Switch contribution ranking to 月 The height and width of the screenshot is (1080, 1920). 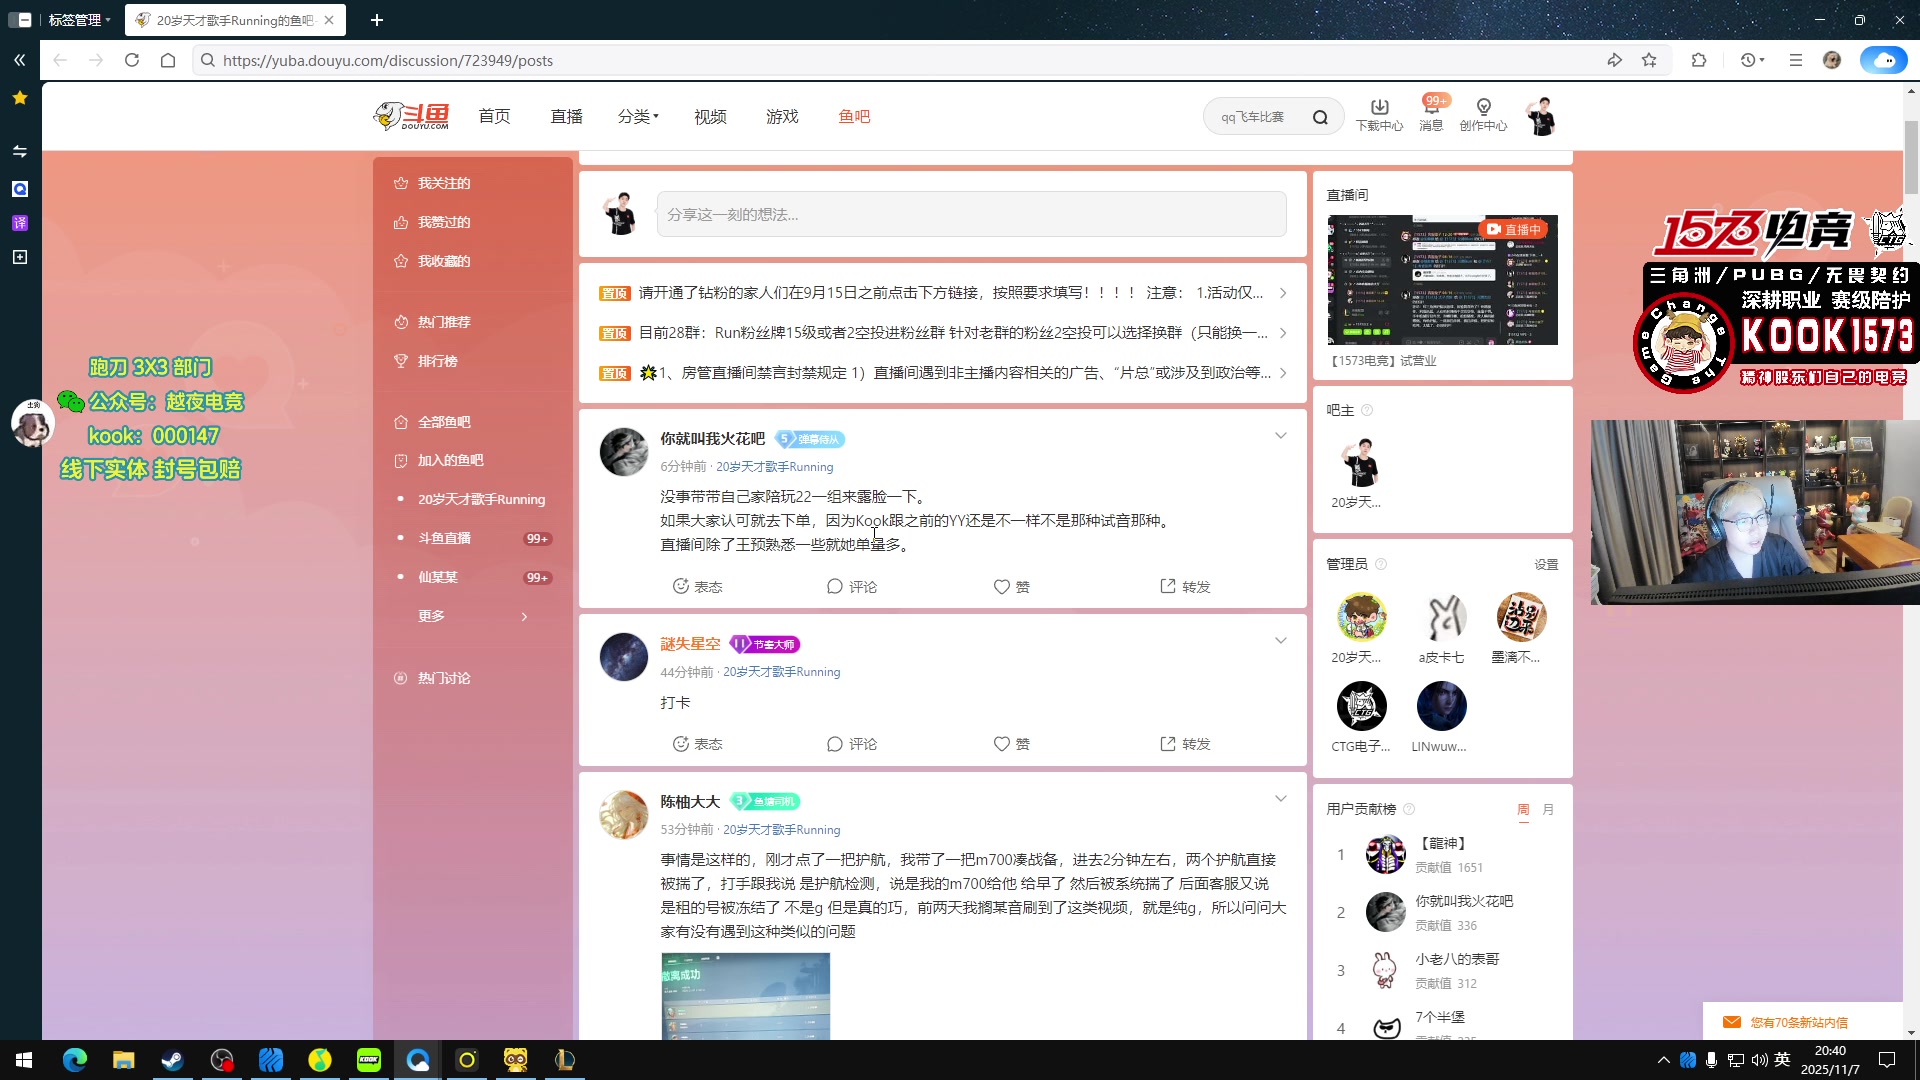tap(1548, 809)
